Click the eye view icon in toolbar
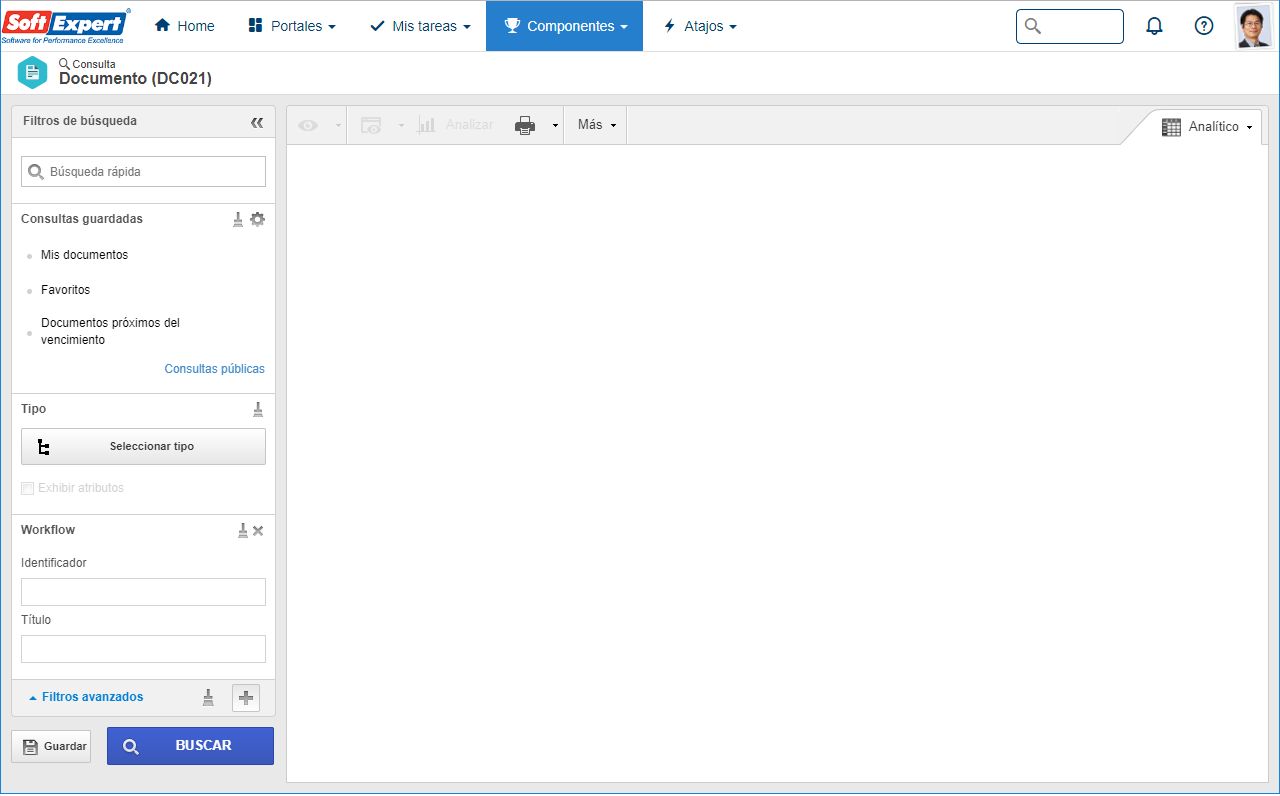1280x796 pixels. 308,125
